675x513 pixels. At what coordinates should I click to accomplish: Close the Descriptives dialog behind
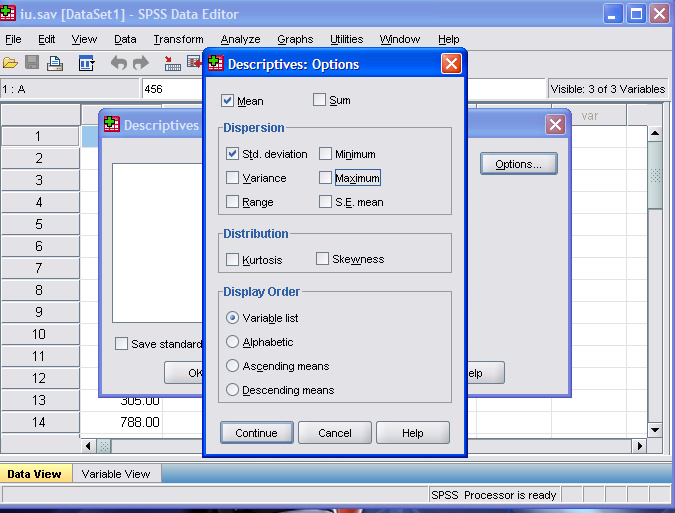tap(555, 125)
